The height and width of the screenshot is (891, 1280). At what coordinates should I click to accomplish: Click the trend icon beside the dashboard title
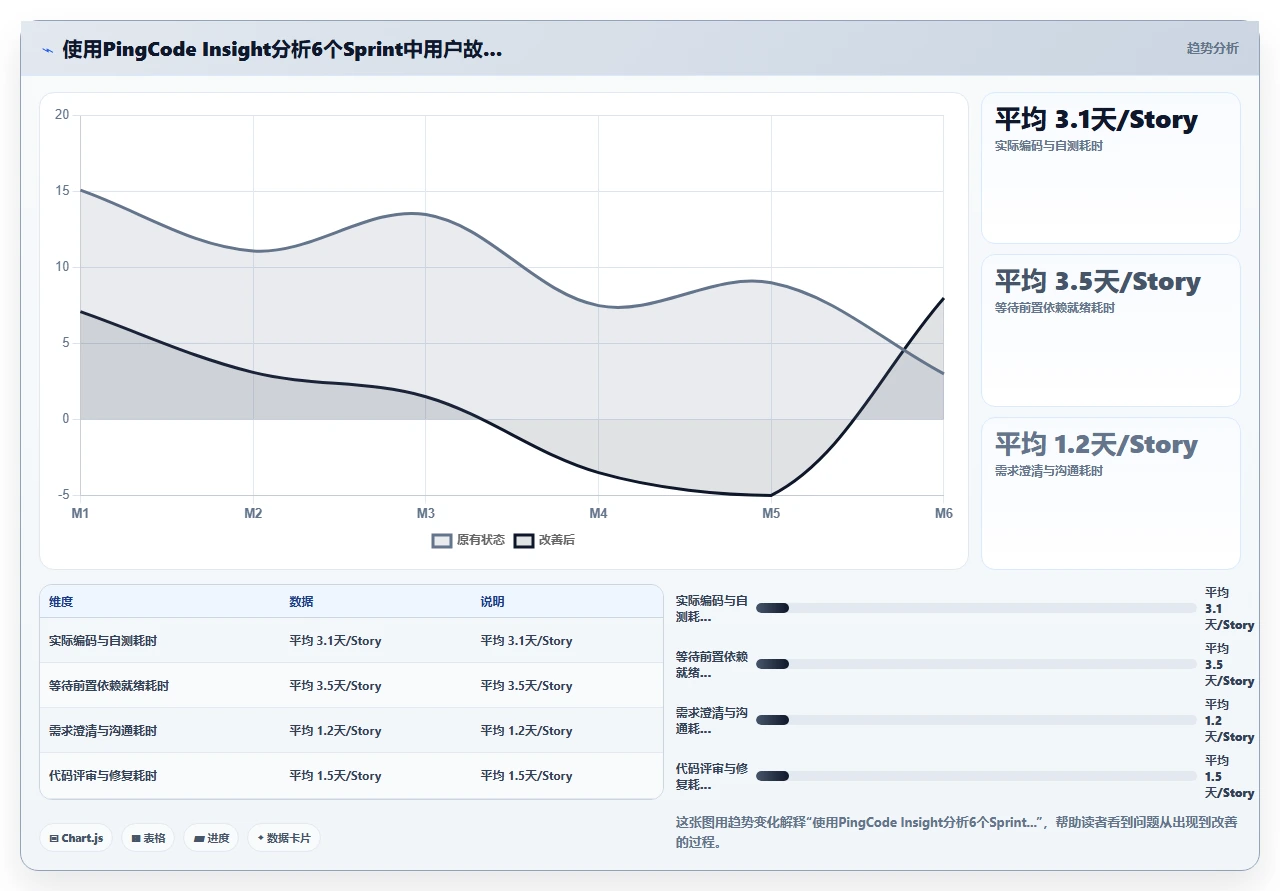pos(48,50)
